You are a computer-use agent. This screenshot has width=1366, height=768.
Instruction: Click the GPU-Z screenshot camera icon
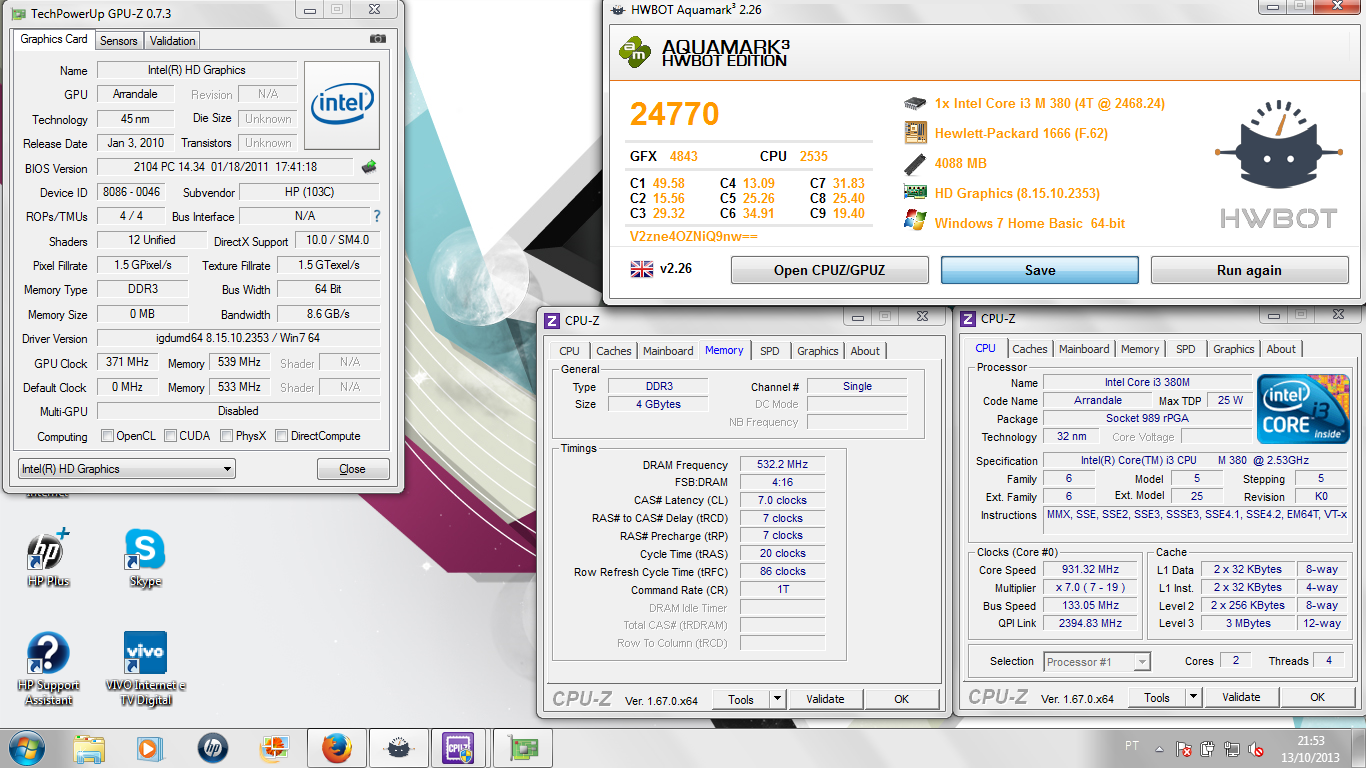pyautogui.click(x=377, y=39)
